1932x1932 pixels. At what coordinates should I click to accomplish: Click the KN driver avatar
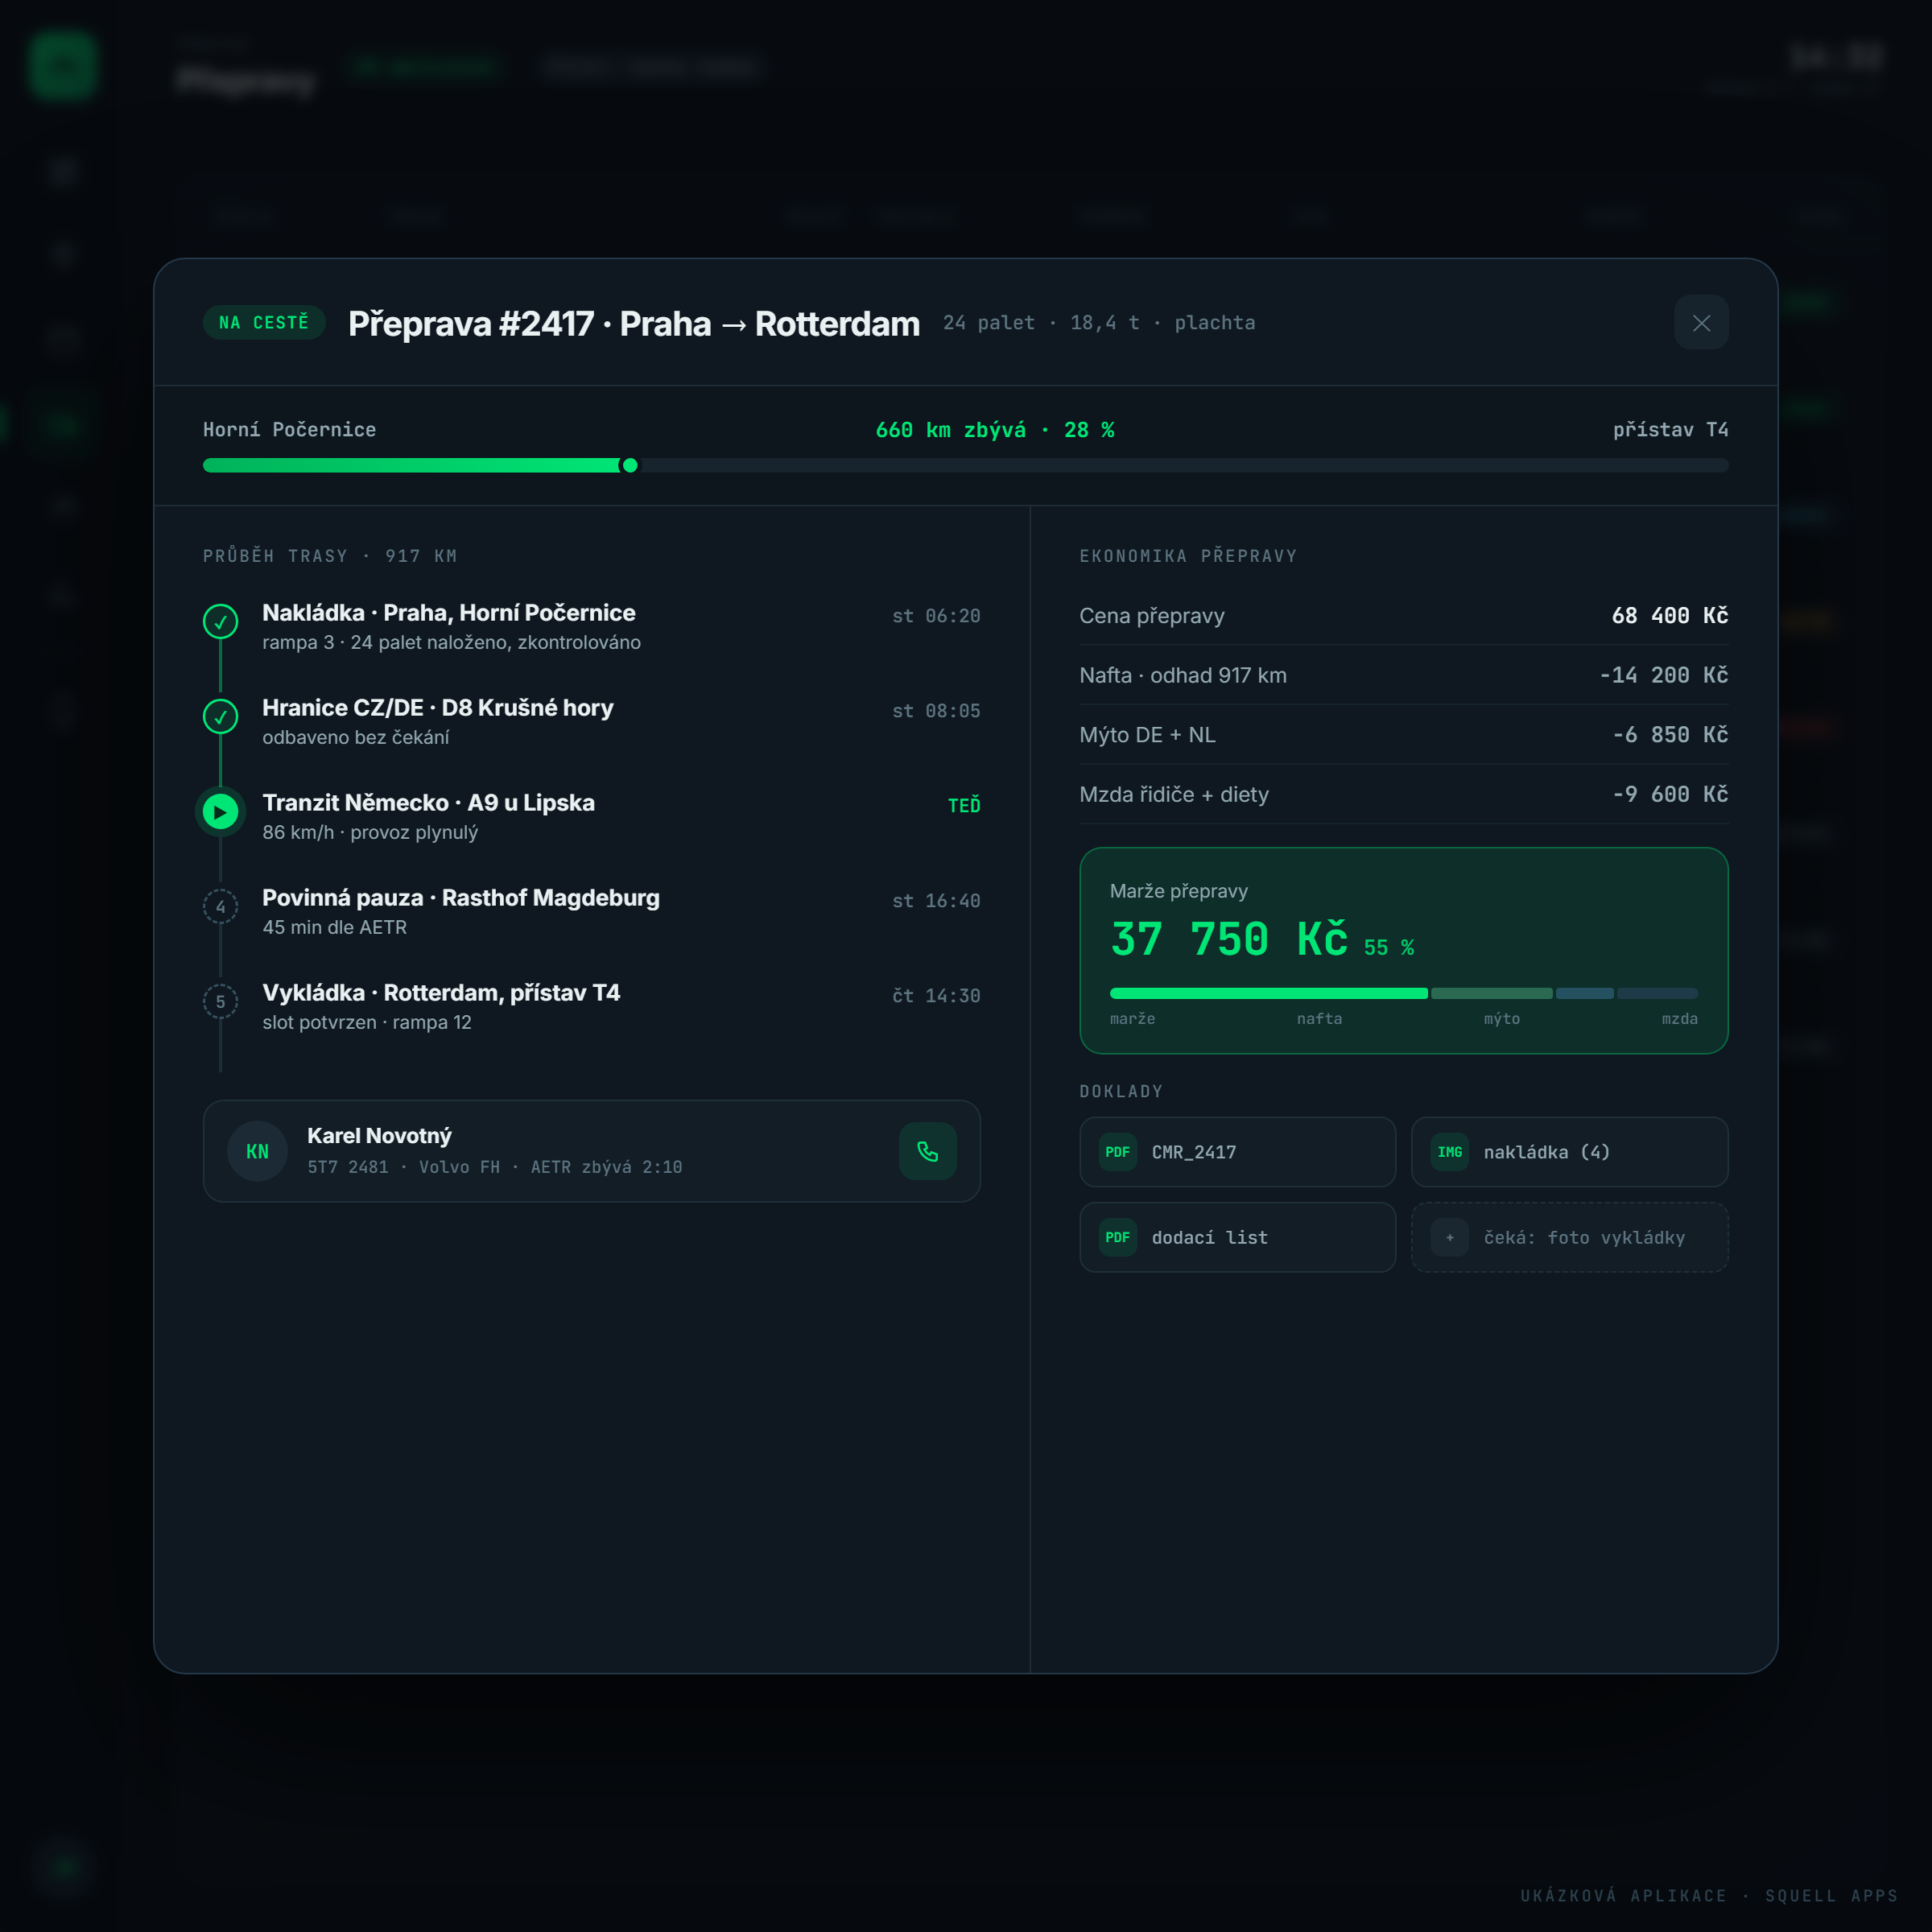coord(257,1151)
